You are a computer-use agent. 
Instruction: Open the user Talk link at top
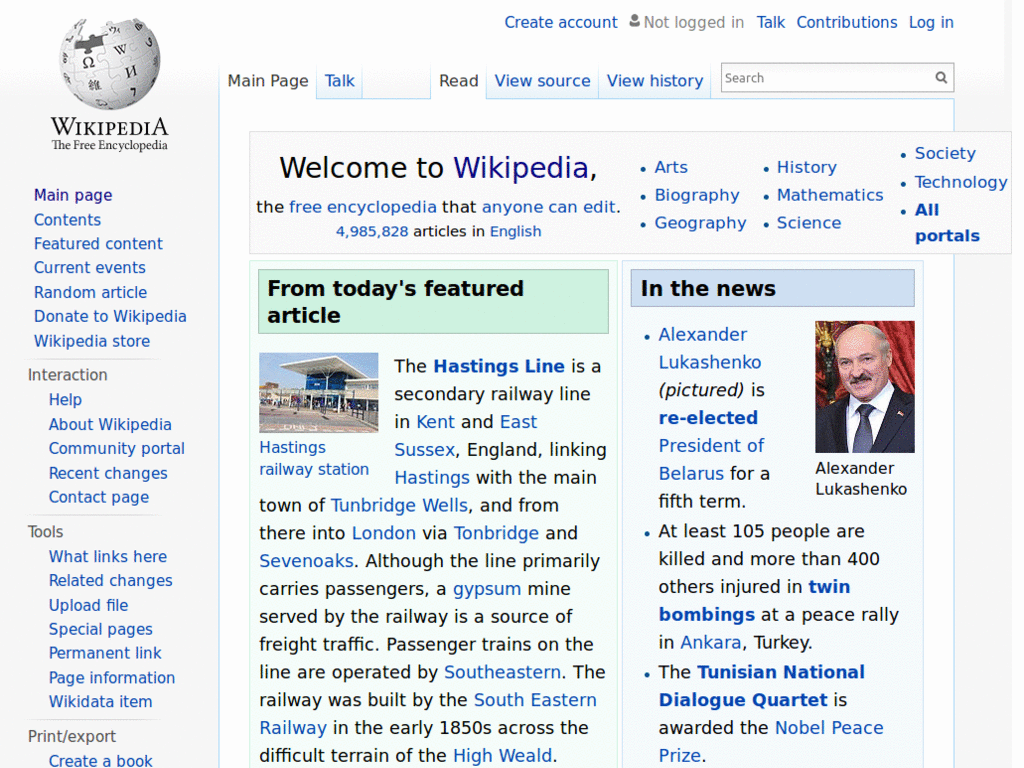(x=771, y=22)
